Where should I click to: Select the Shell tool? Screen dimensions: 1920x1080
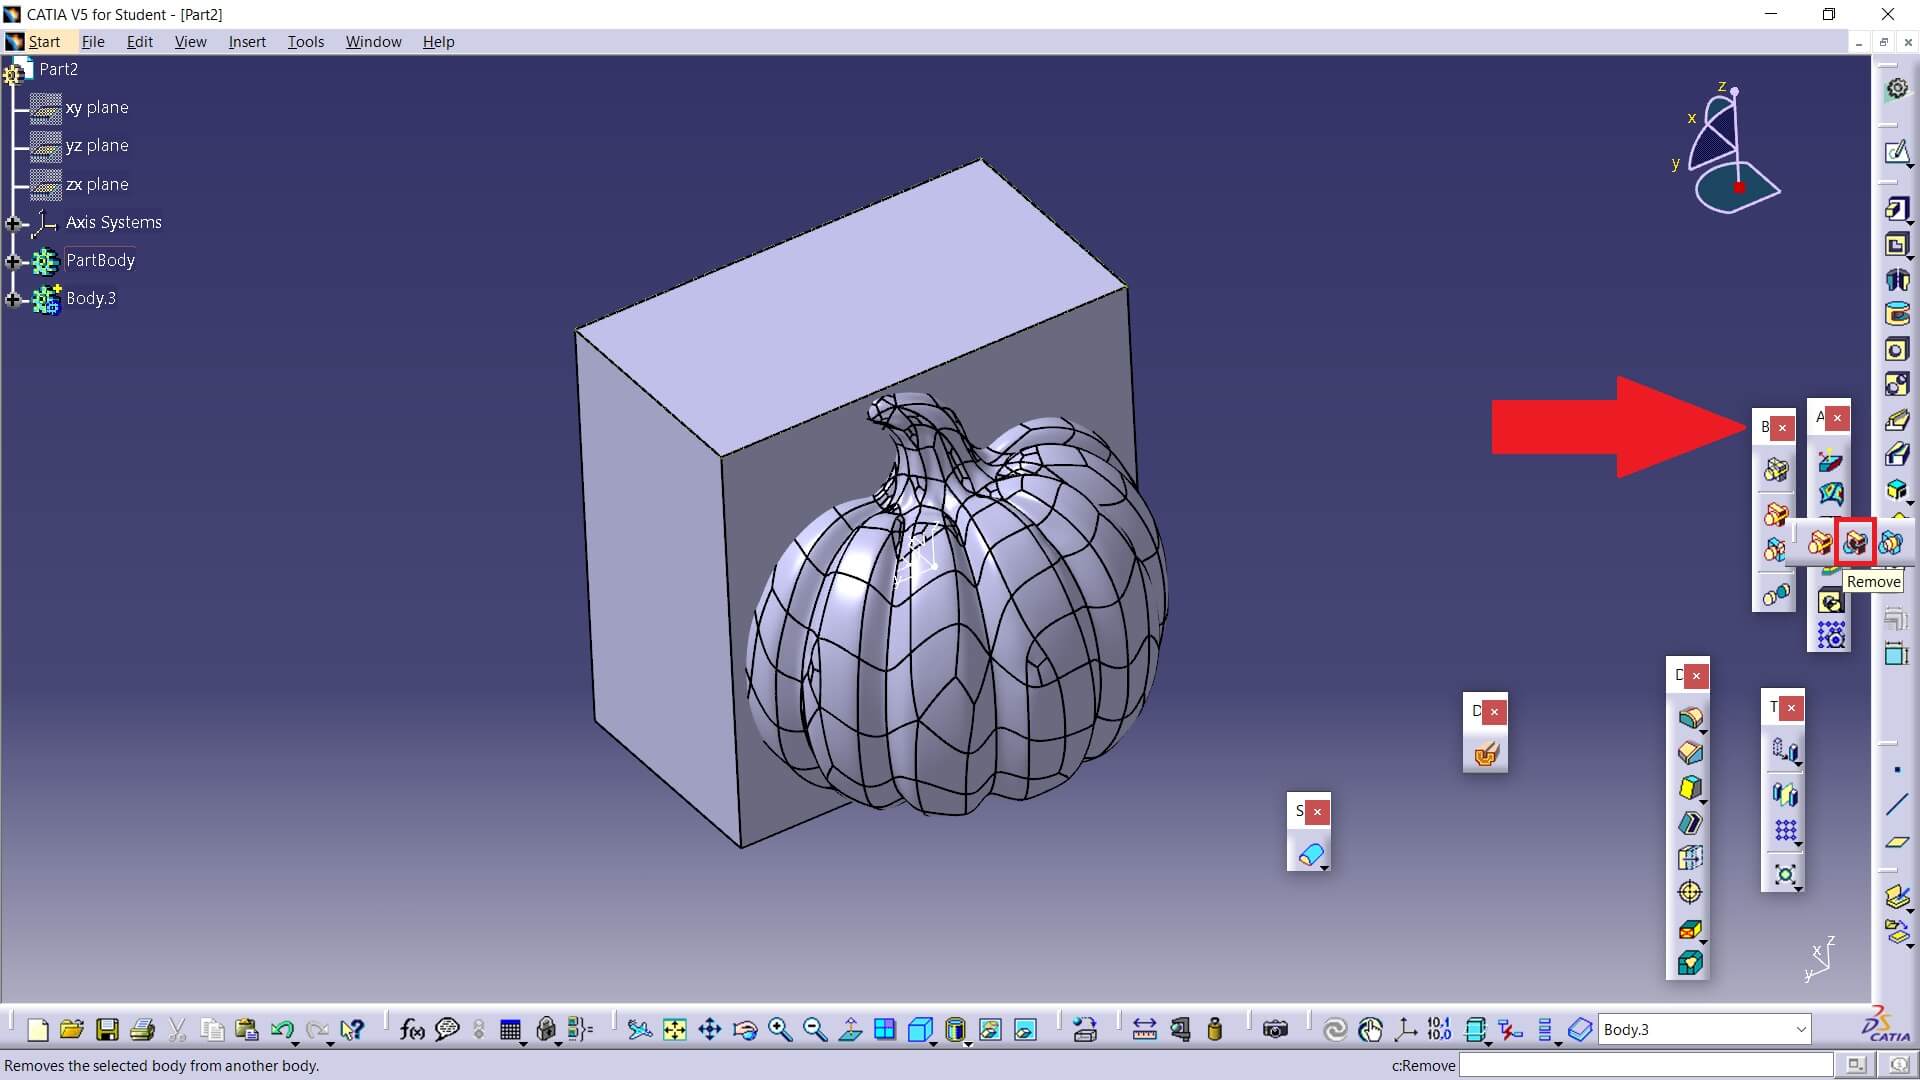(1689, 823)
